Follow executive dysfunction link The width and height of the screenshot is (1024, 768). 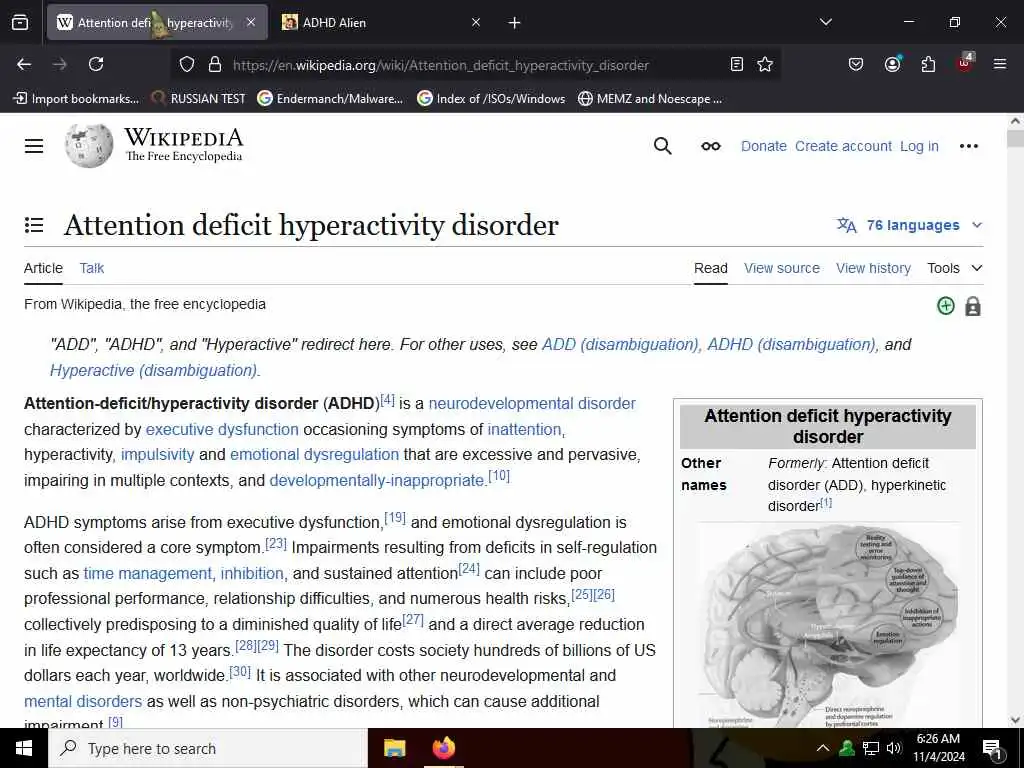[x=222, y=430]
